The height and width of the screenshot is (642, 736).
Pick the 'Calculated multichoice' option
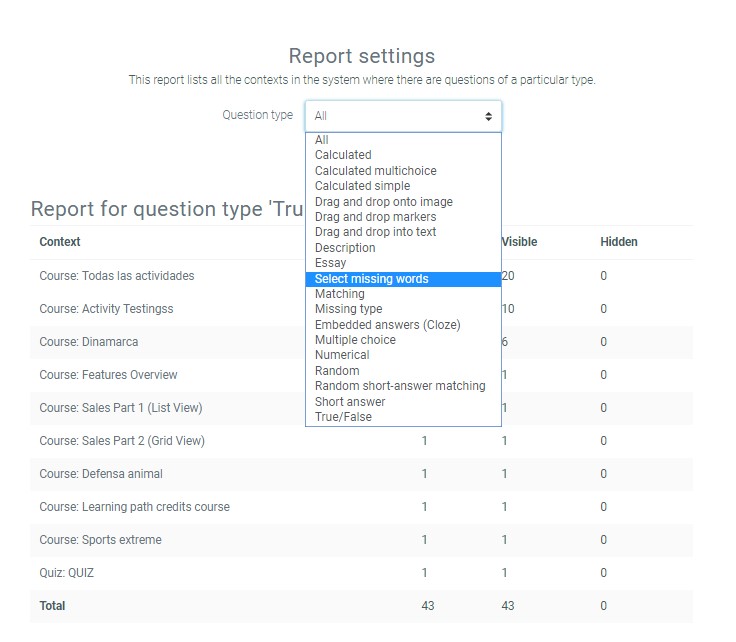tap(375, 171)
